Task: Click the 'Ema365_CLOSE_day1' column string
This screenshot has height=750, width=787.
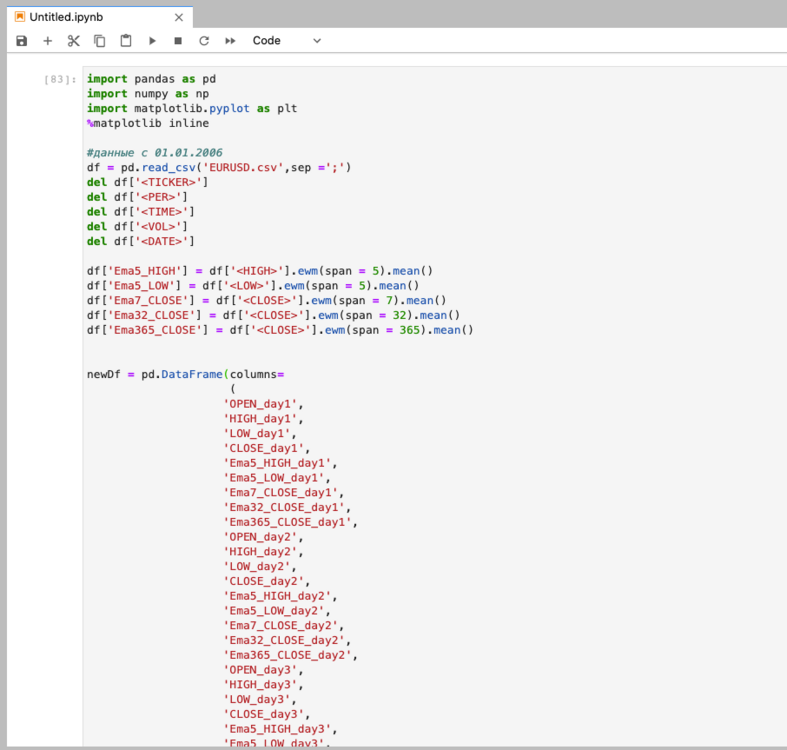Action: [288, 522]
